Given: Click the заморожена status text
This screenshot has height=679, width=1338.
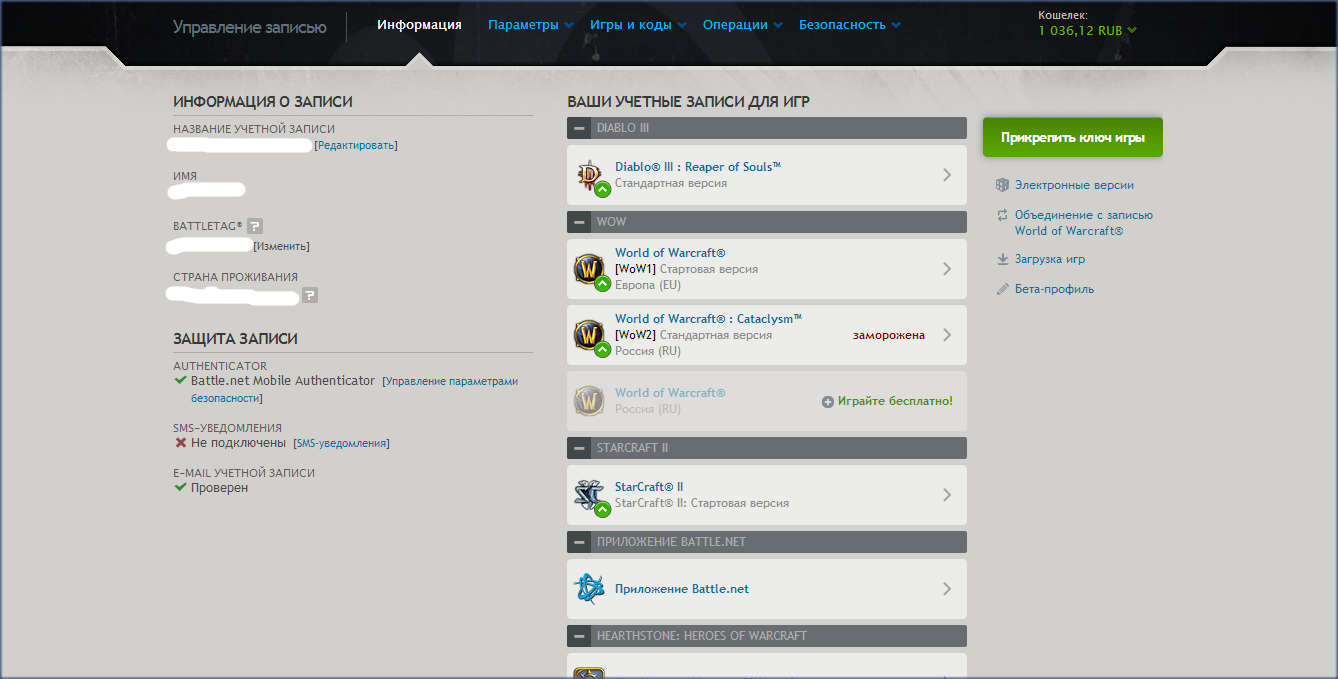Looking at the screenshot, I should tap(889, 335).
